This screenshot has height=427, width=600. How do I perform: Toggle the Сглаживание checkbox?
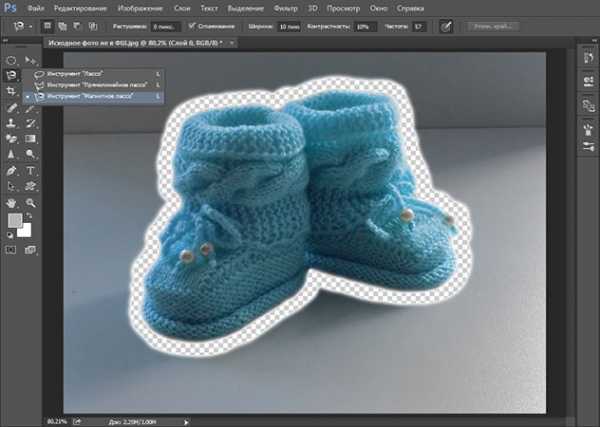click(191, 26)
